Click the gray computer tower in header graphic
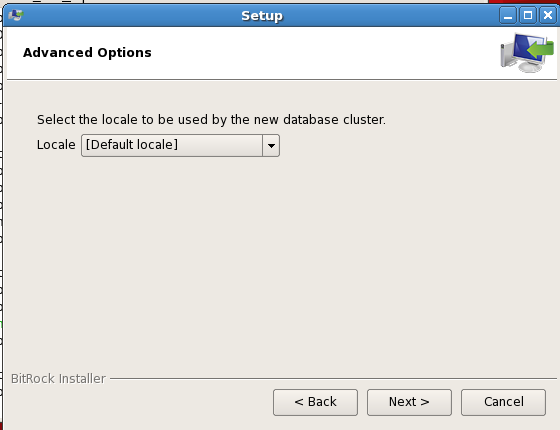The image size is (560, 430). 507,55
